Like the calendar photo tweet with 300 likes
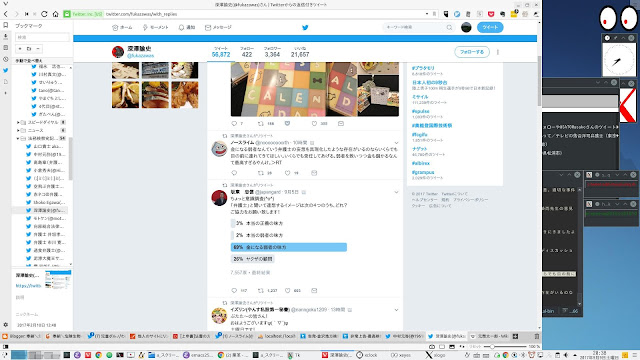 pyautogui.click(x=314, y=123)
